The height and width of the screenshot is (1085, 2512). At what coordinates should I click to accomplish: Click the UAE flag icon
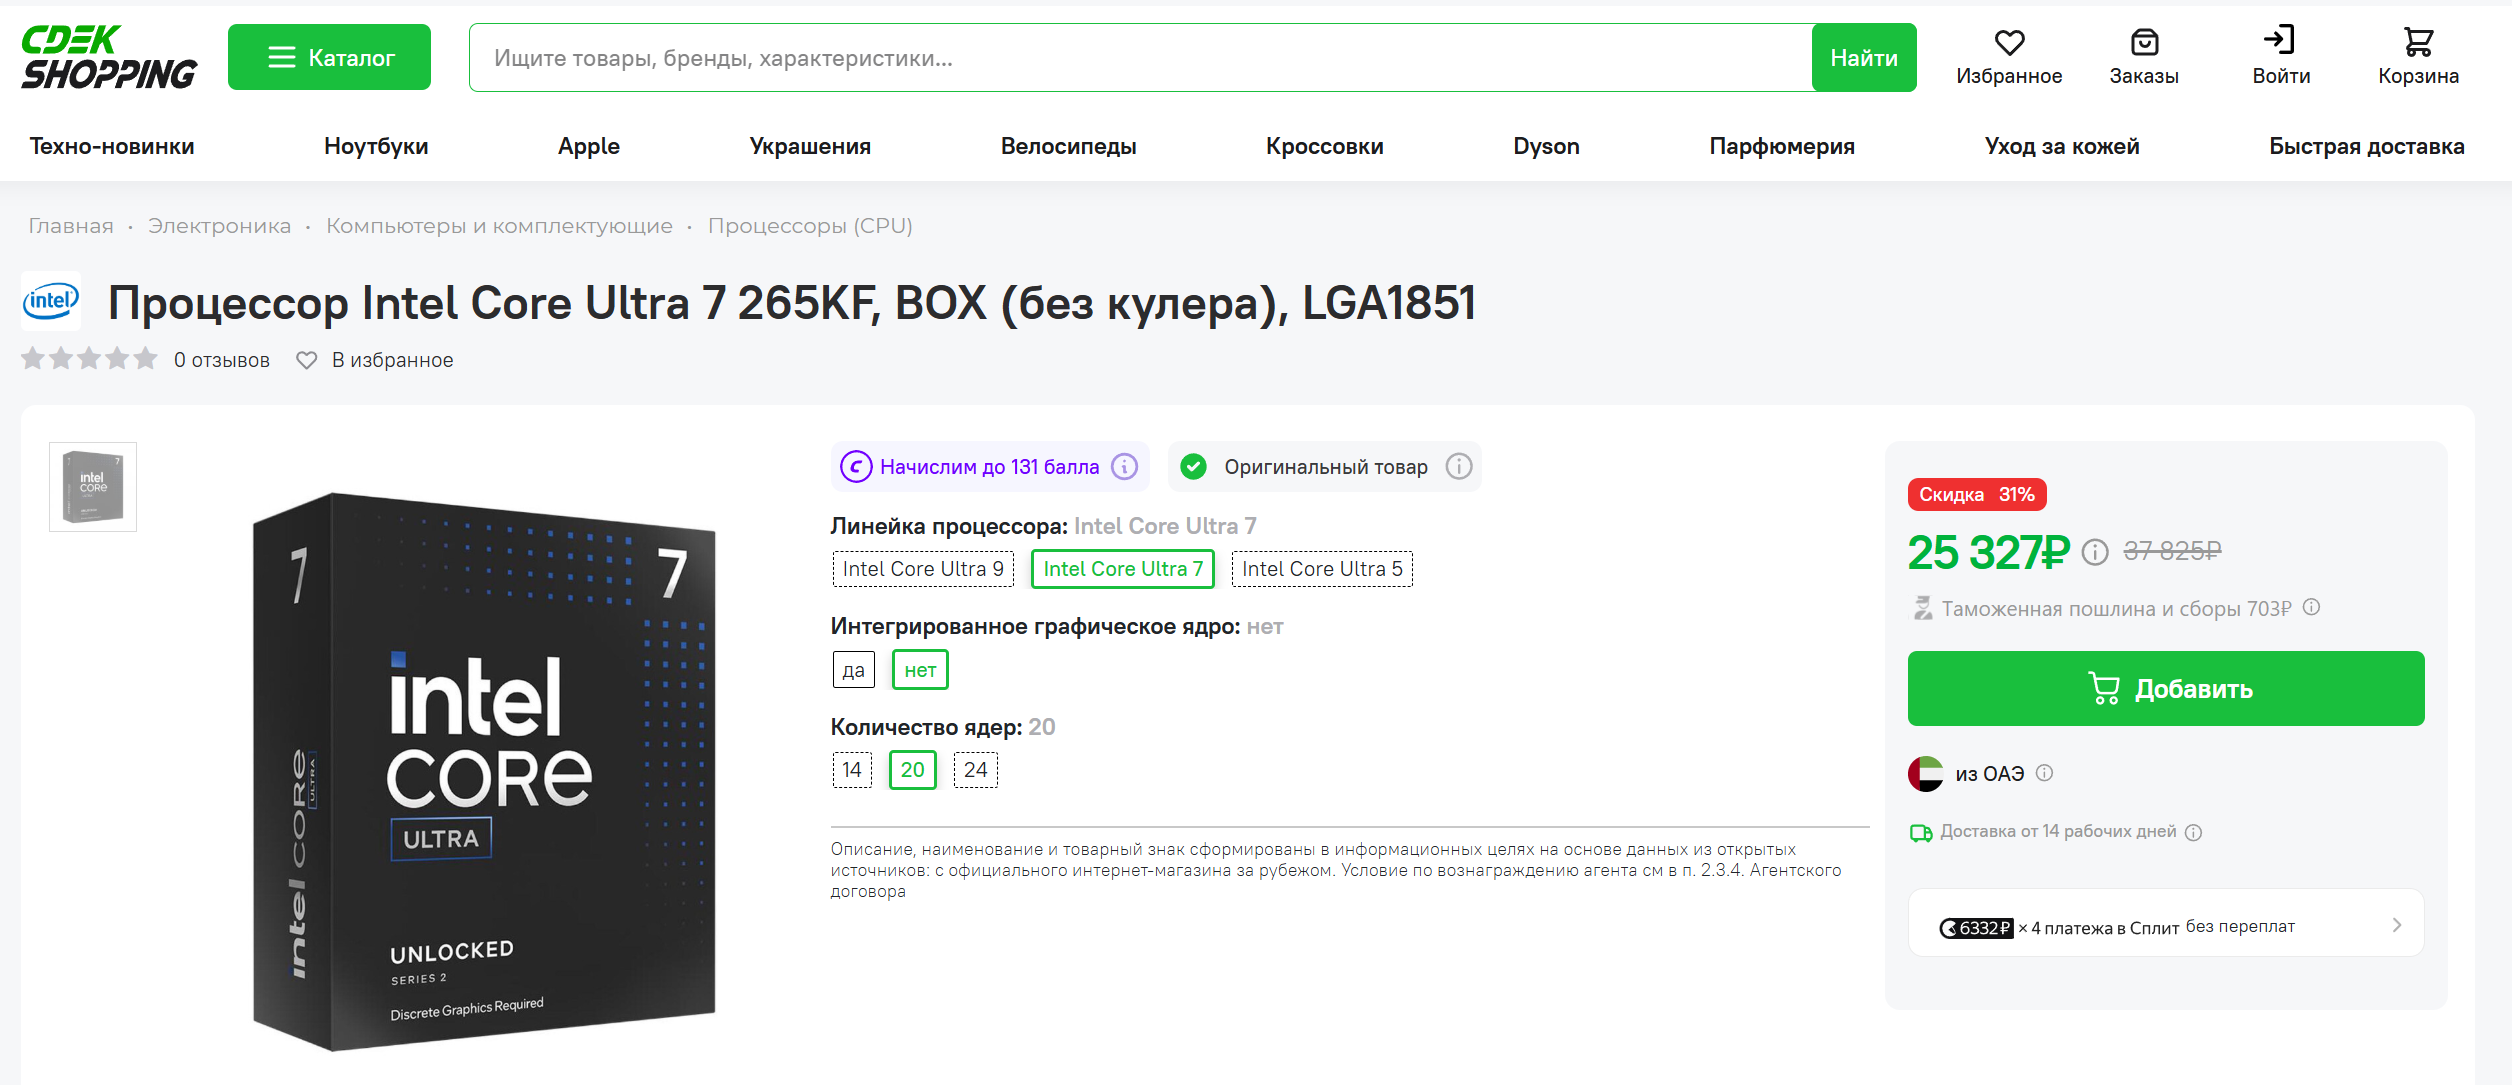pyautogui.click(x=1926, y=774)
